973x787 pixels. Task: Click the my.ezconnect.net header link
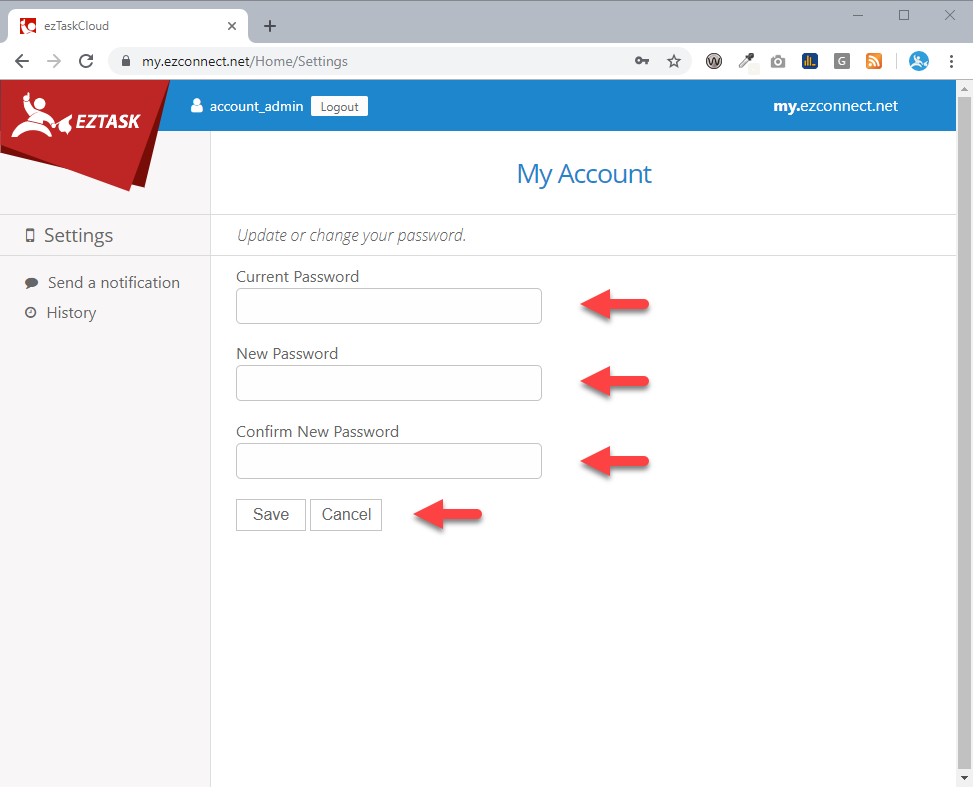tap(835, 106)
